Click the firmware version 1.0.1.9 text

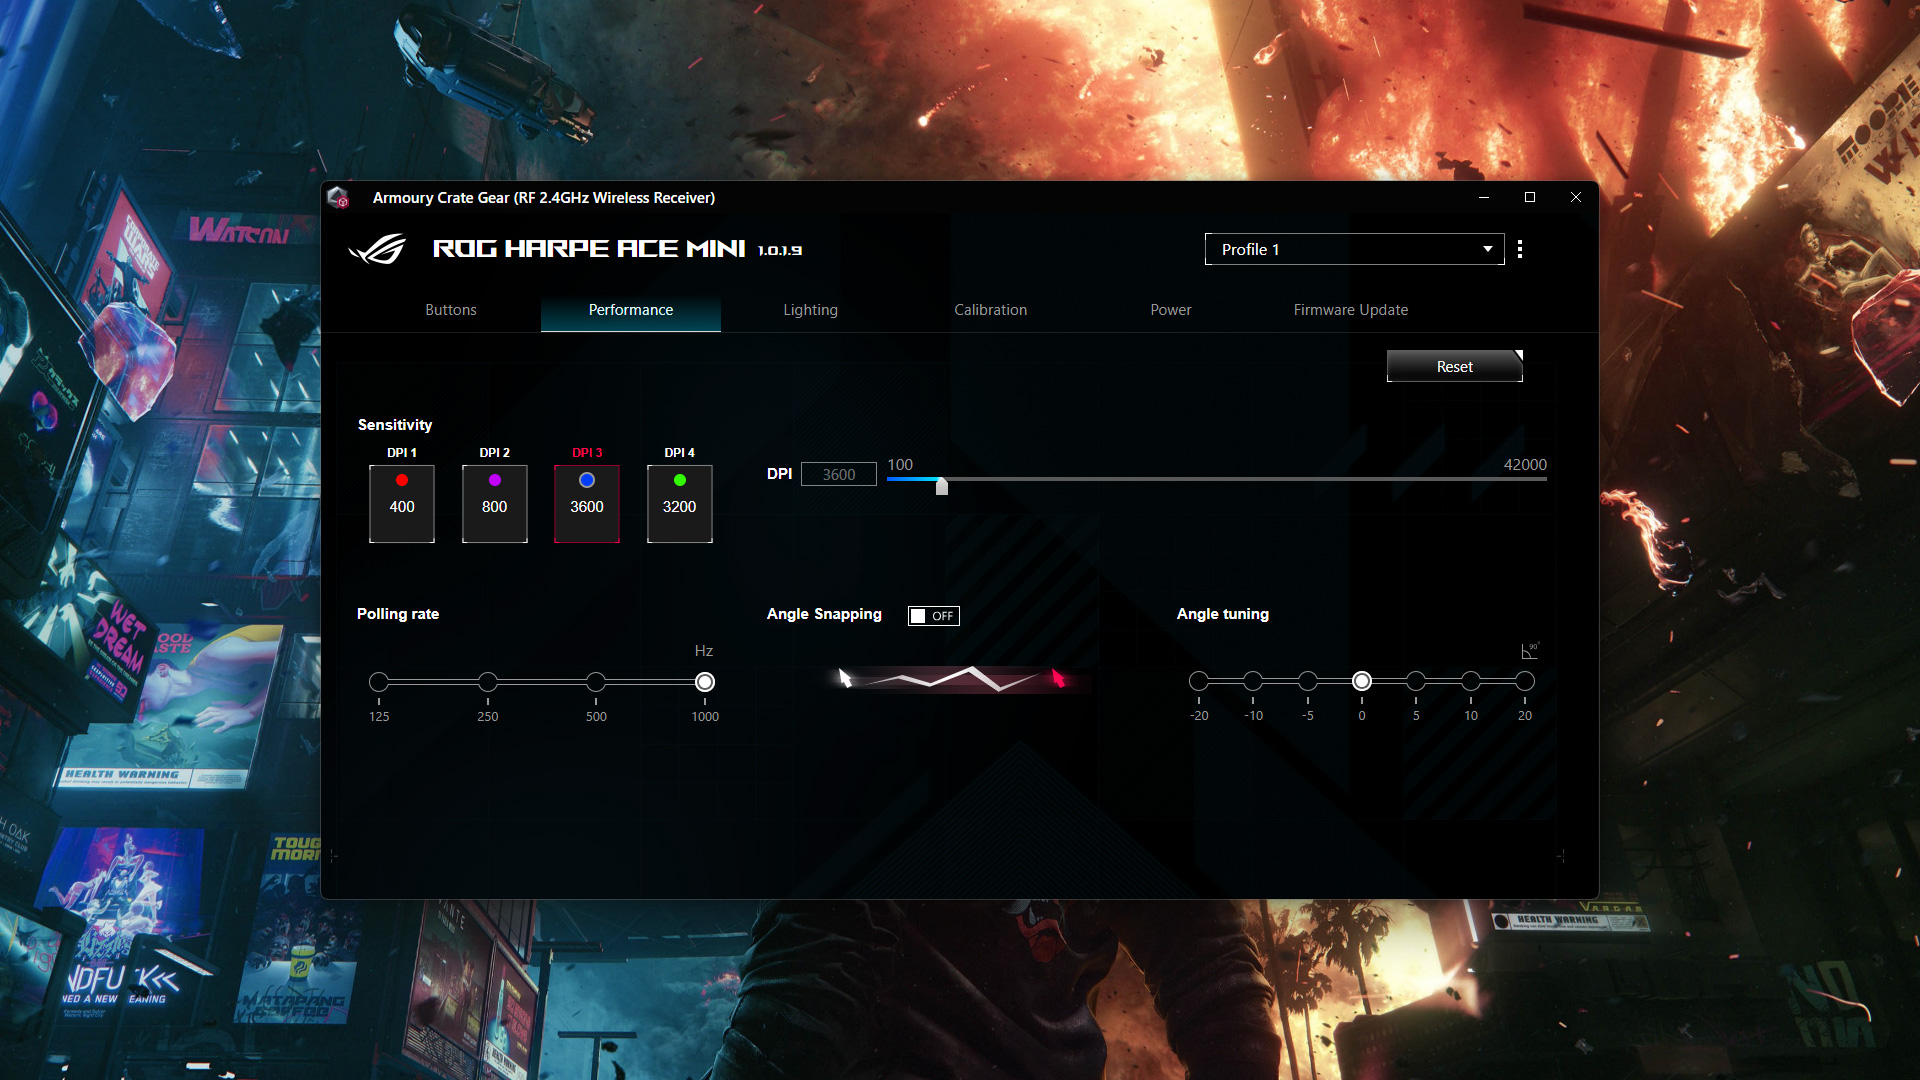780,251
